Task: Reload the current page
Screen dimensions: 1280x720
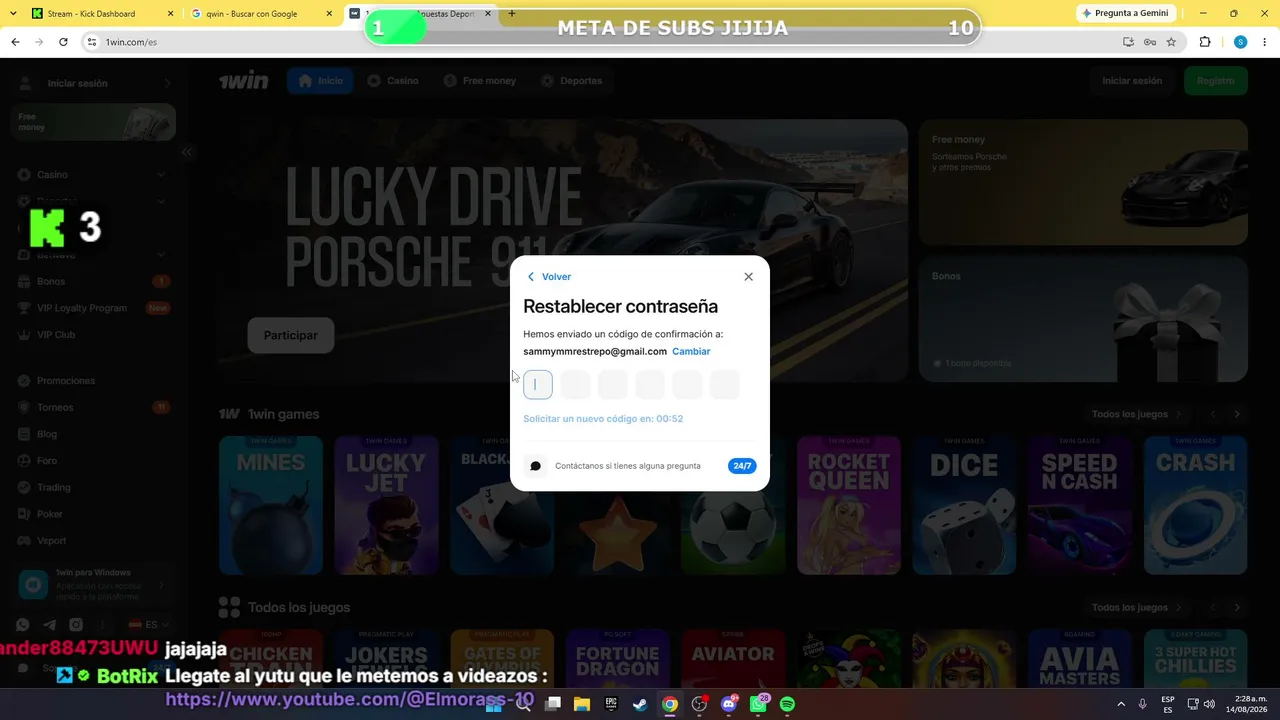Action: click(63, 42)
